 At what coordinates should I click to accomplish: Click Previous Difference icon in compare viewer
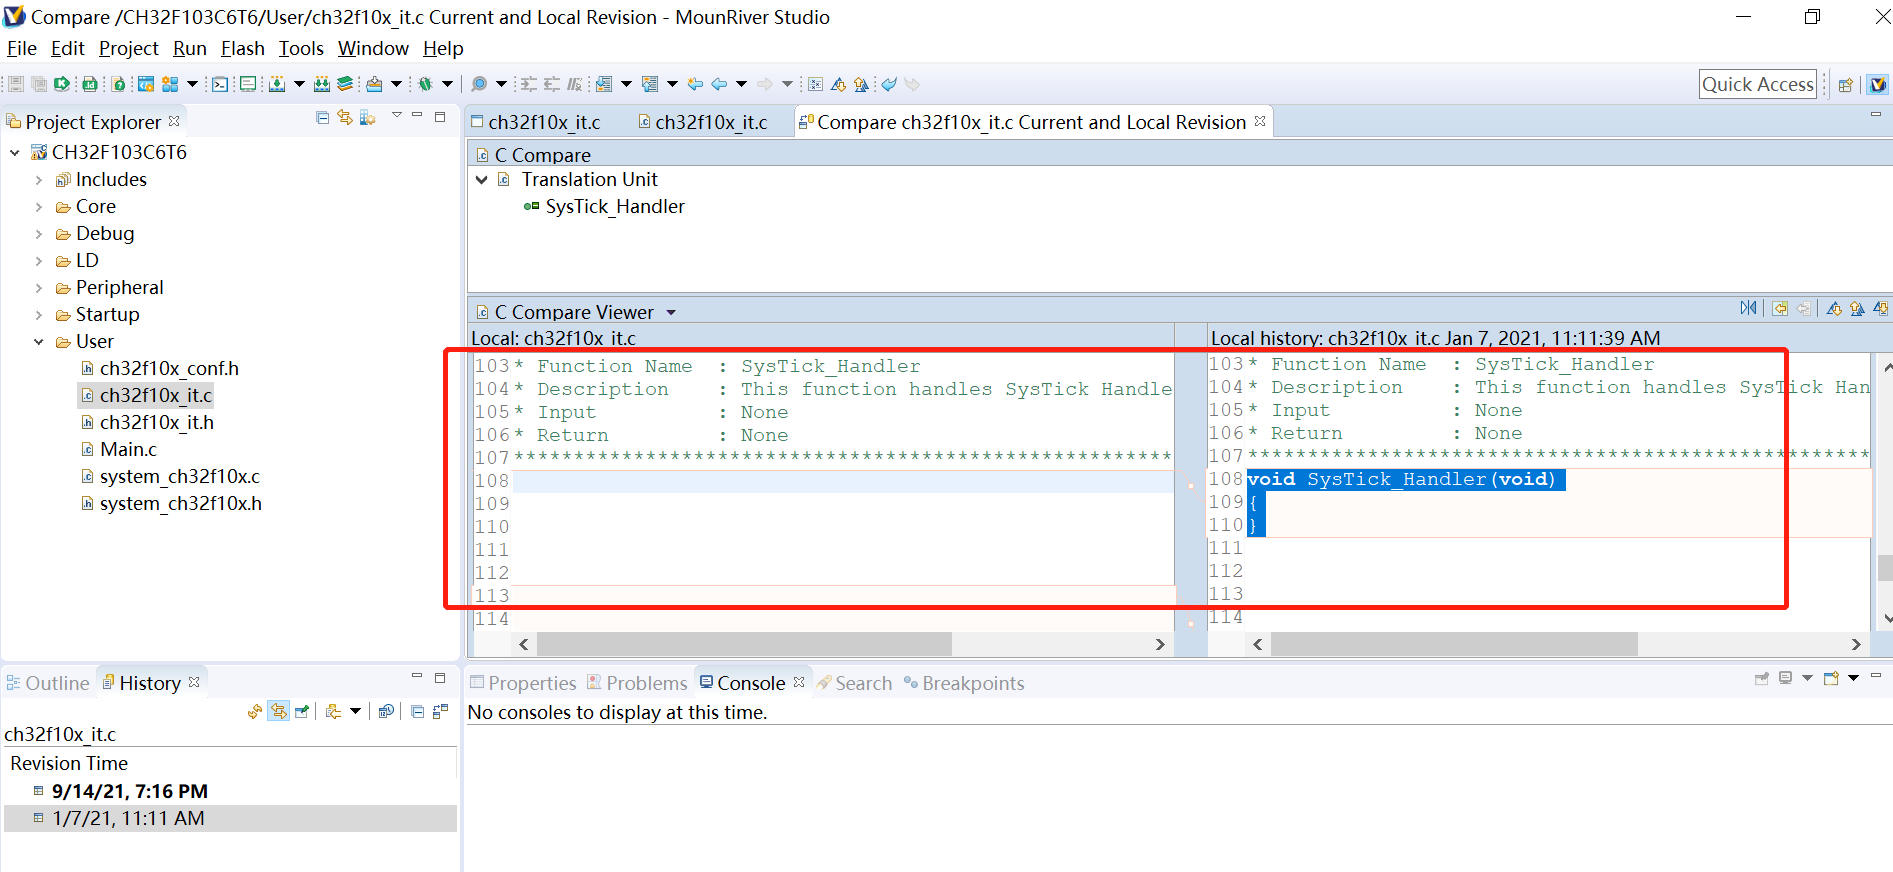[1857, 308]
